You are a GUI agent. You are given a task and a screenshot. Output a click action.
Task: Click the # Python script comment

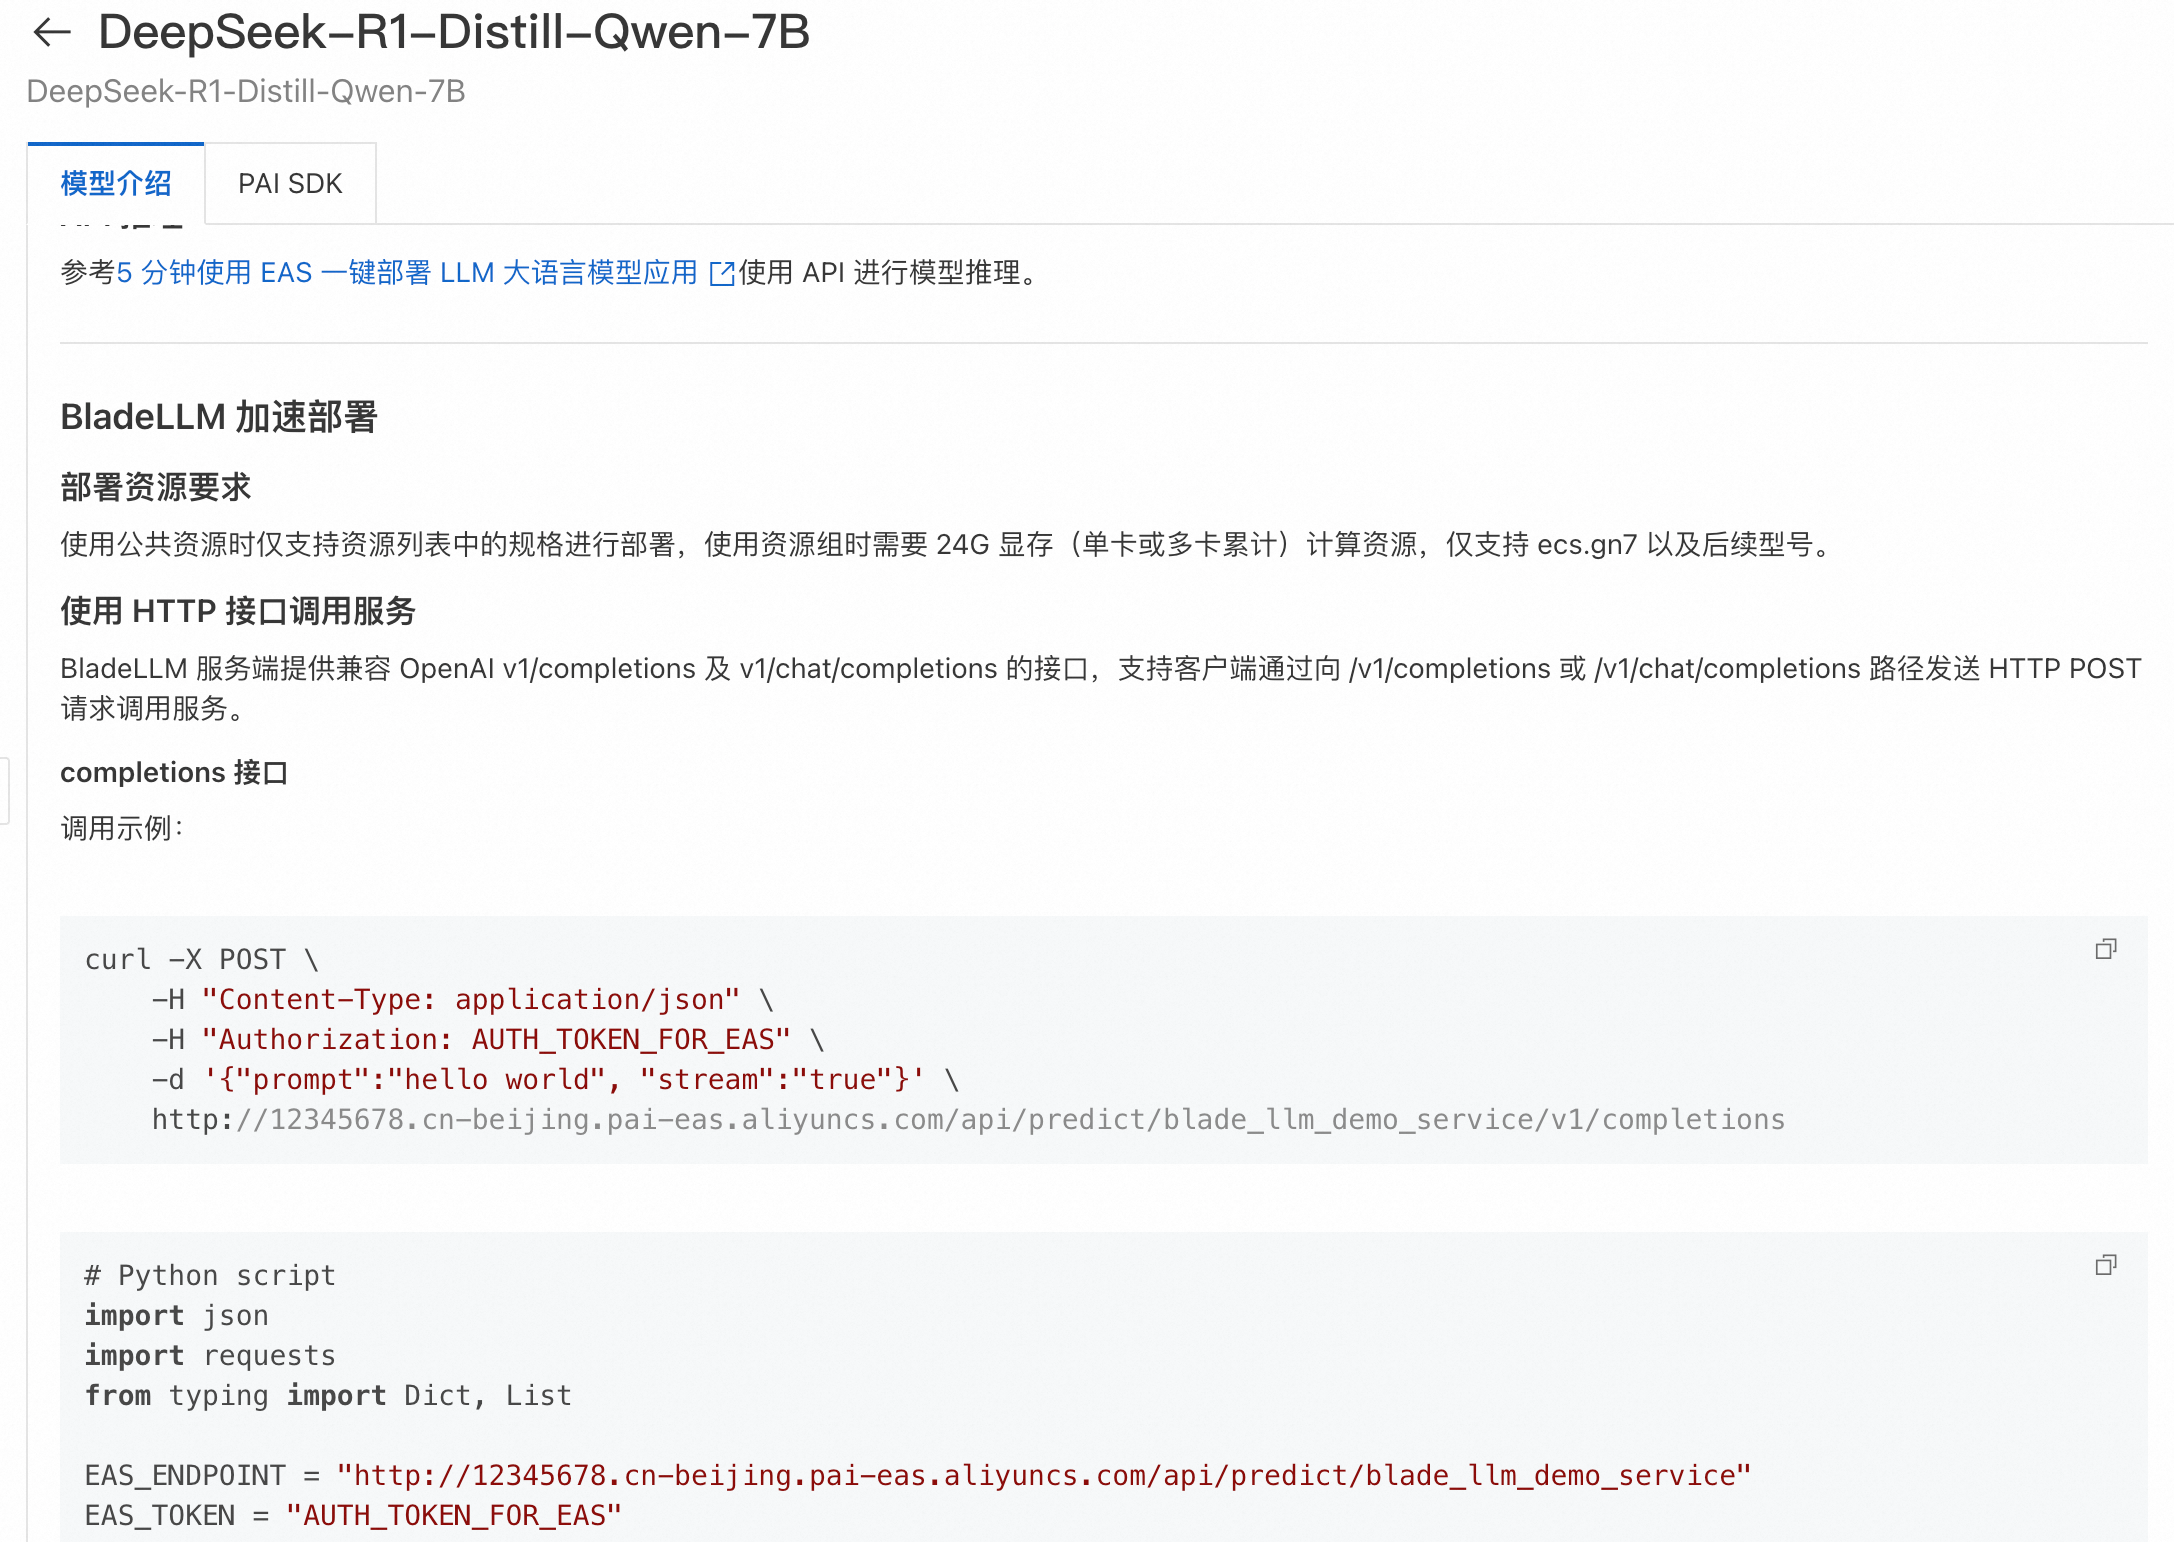coord(210,1276)
